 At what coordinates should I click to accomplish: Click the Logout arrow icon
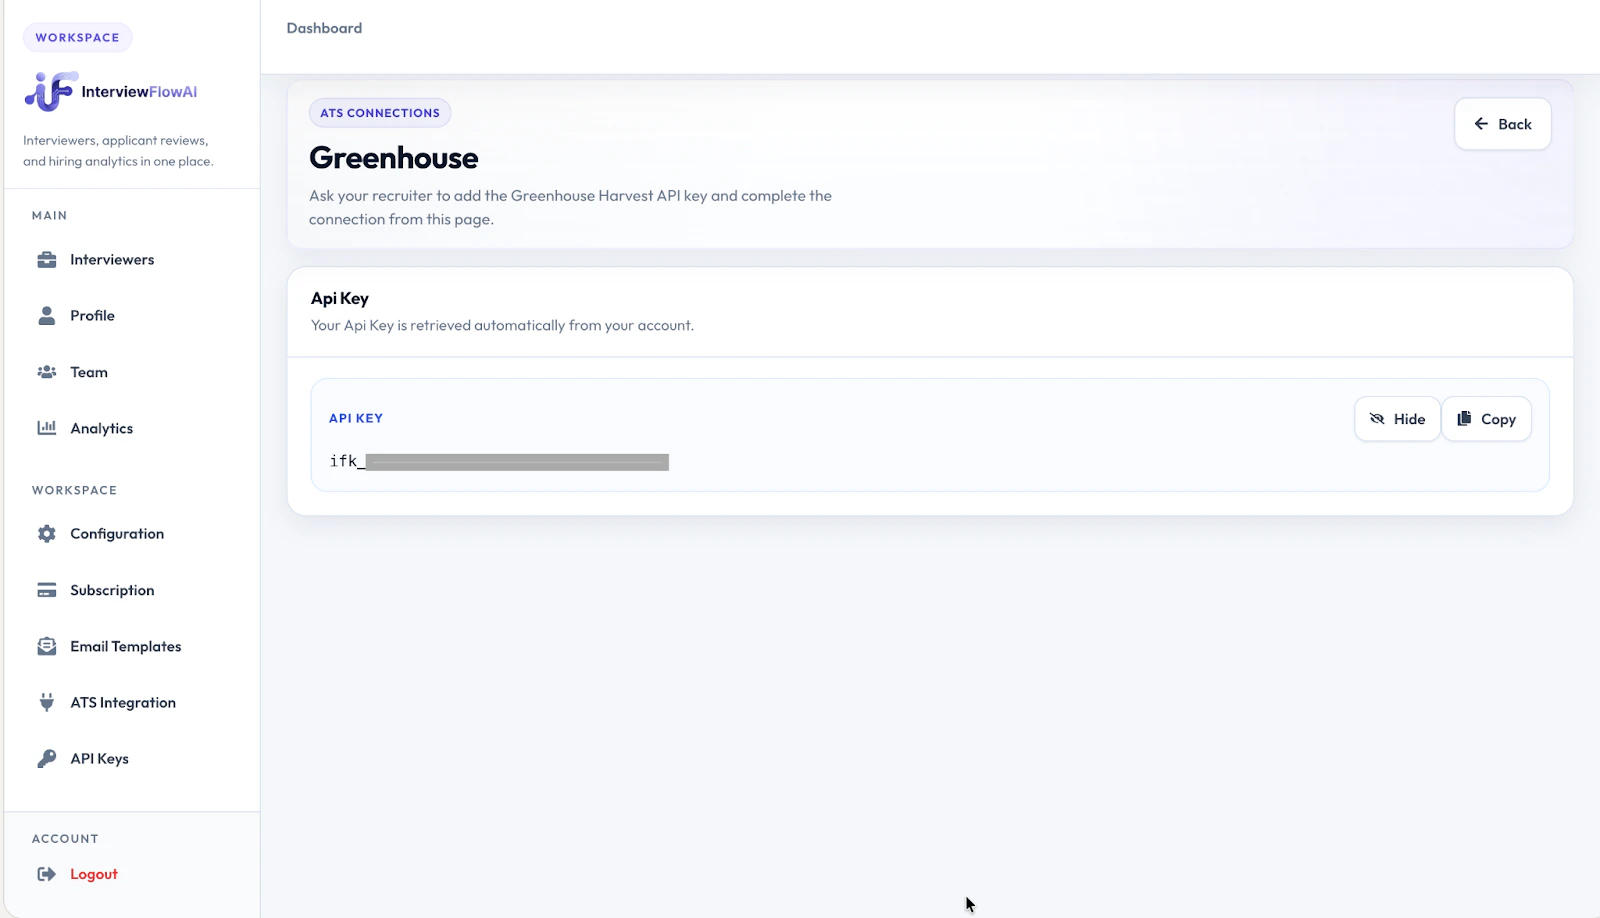(47, 874)
